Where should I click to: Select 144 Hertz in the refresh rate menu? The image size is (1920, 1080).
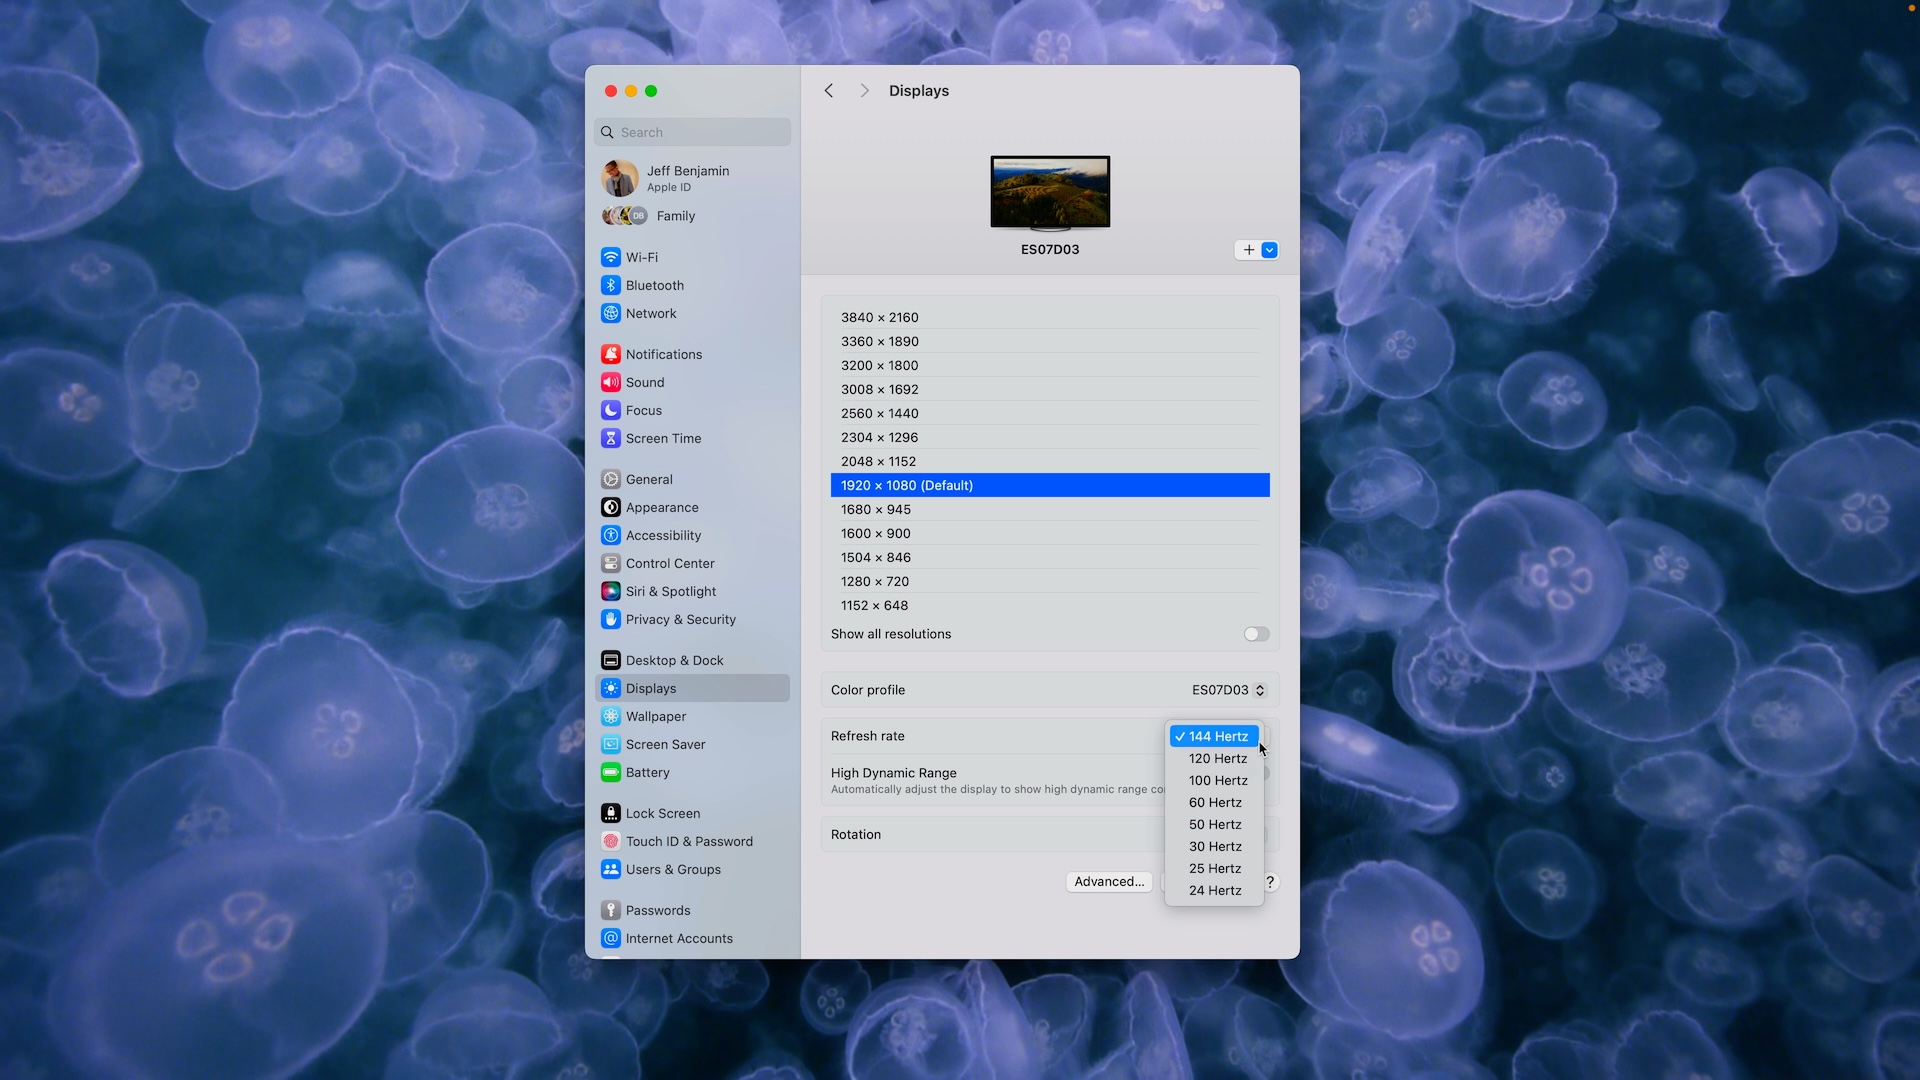[1213, 736]
